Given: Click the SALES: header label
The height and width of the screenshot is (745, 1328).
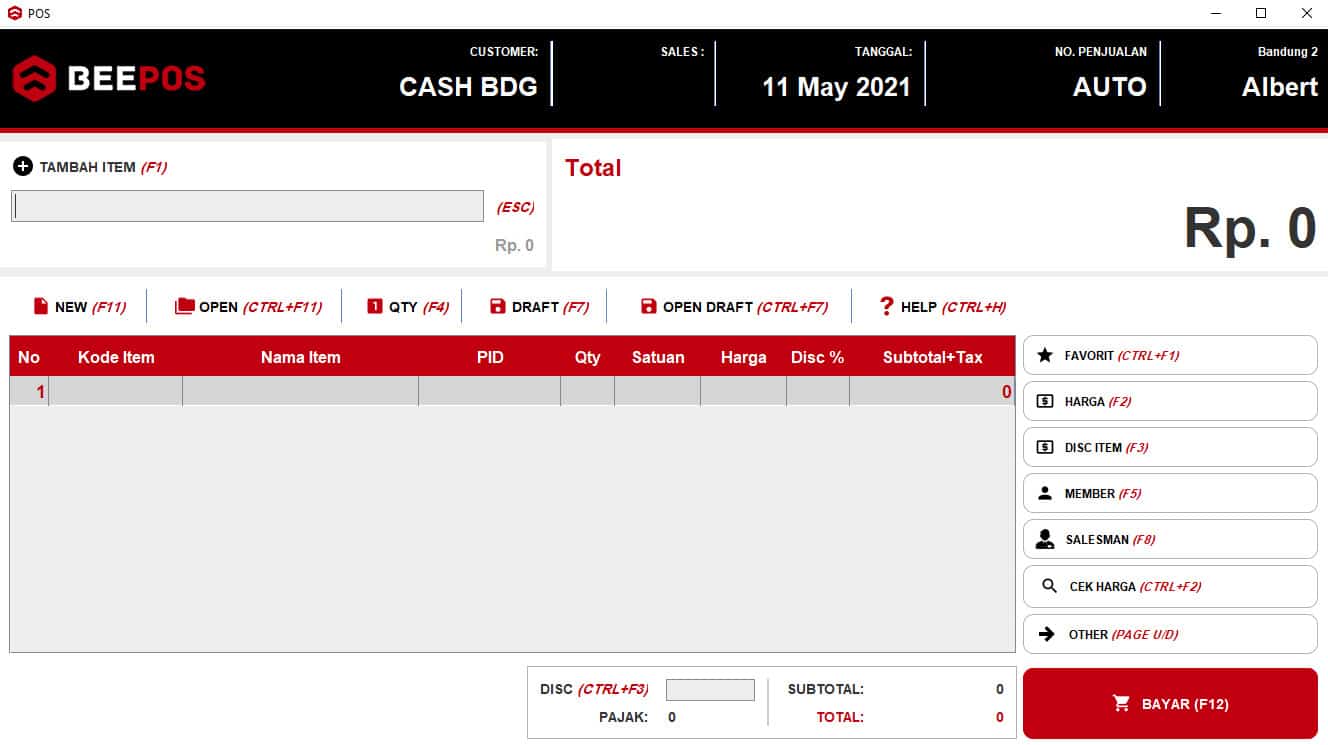Looking at the screenshot, I should click(x=682, y=52).
